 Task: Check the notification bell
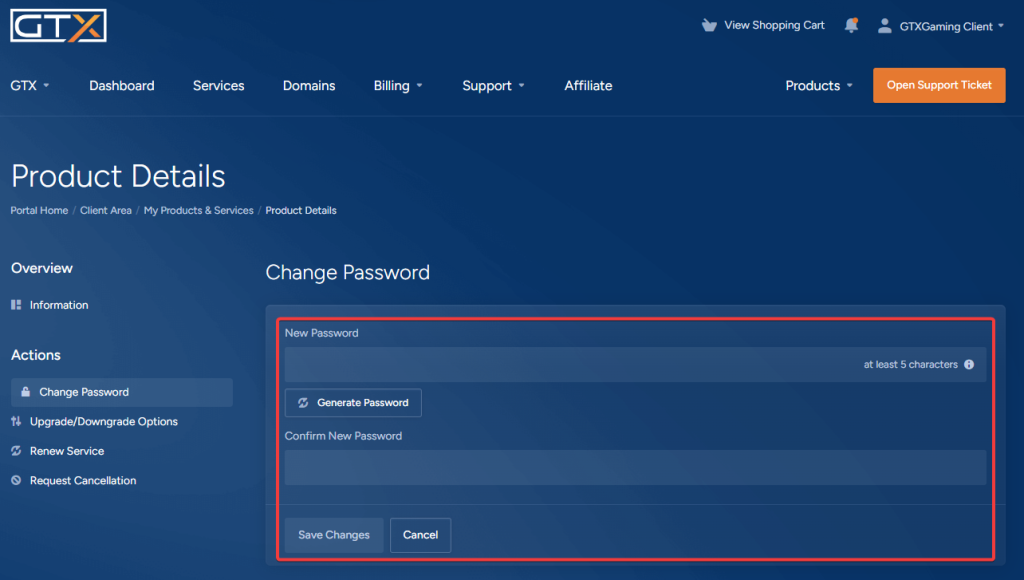(x=851, y=25)
